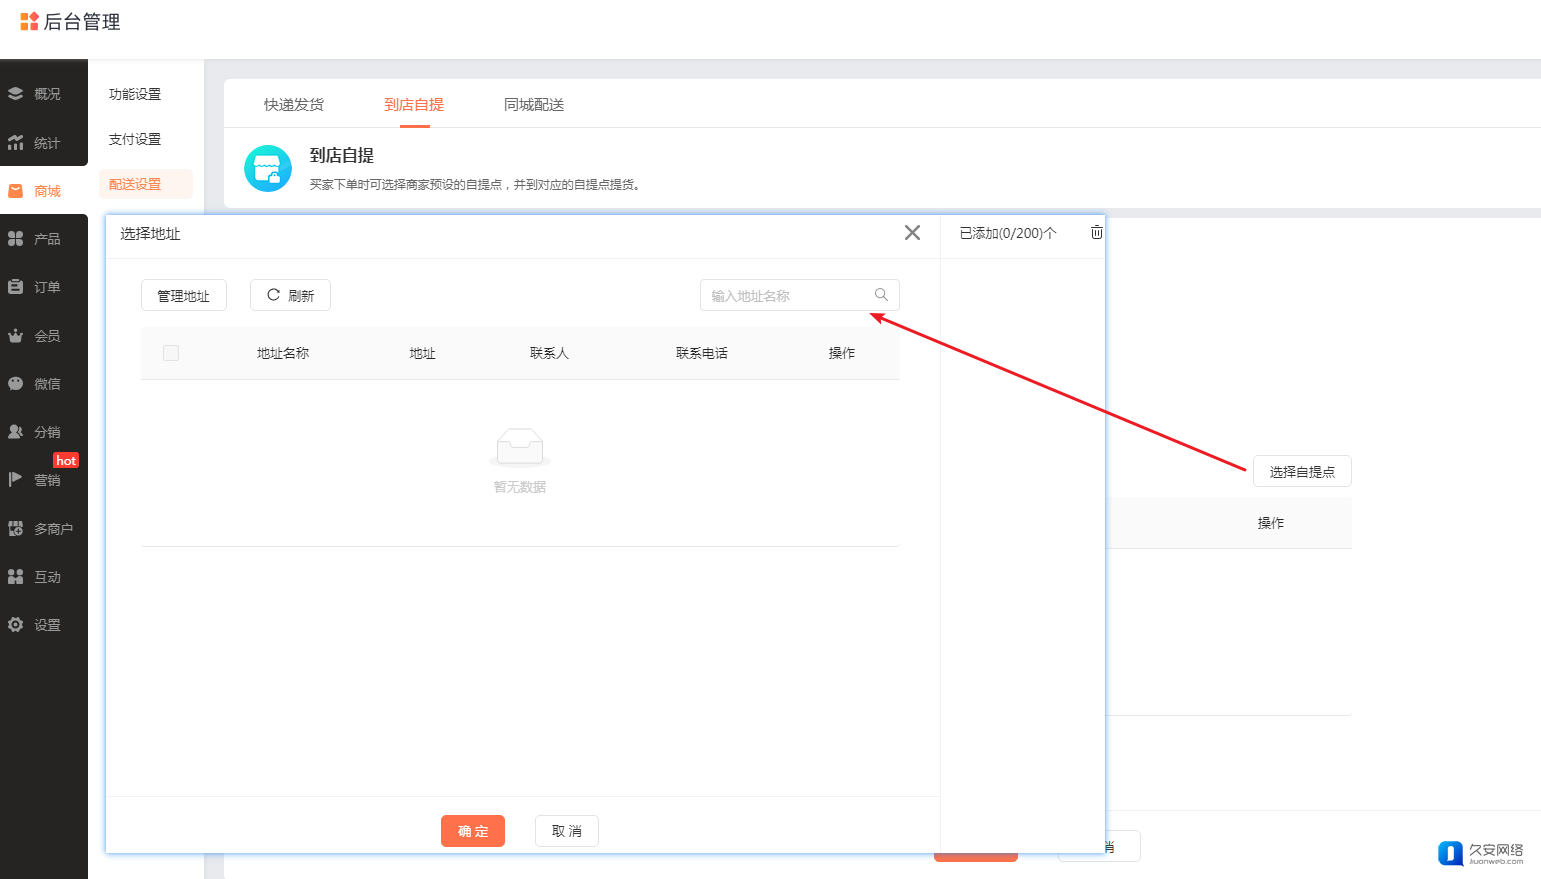The height and width of the screenshot is (879, 1541).
Task: Open 统计 statistics in sidebar
Action: [x=44, y=143]
